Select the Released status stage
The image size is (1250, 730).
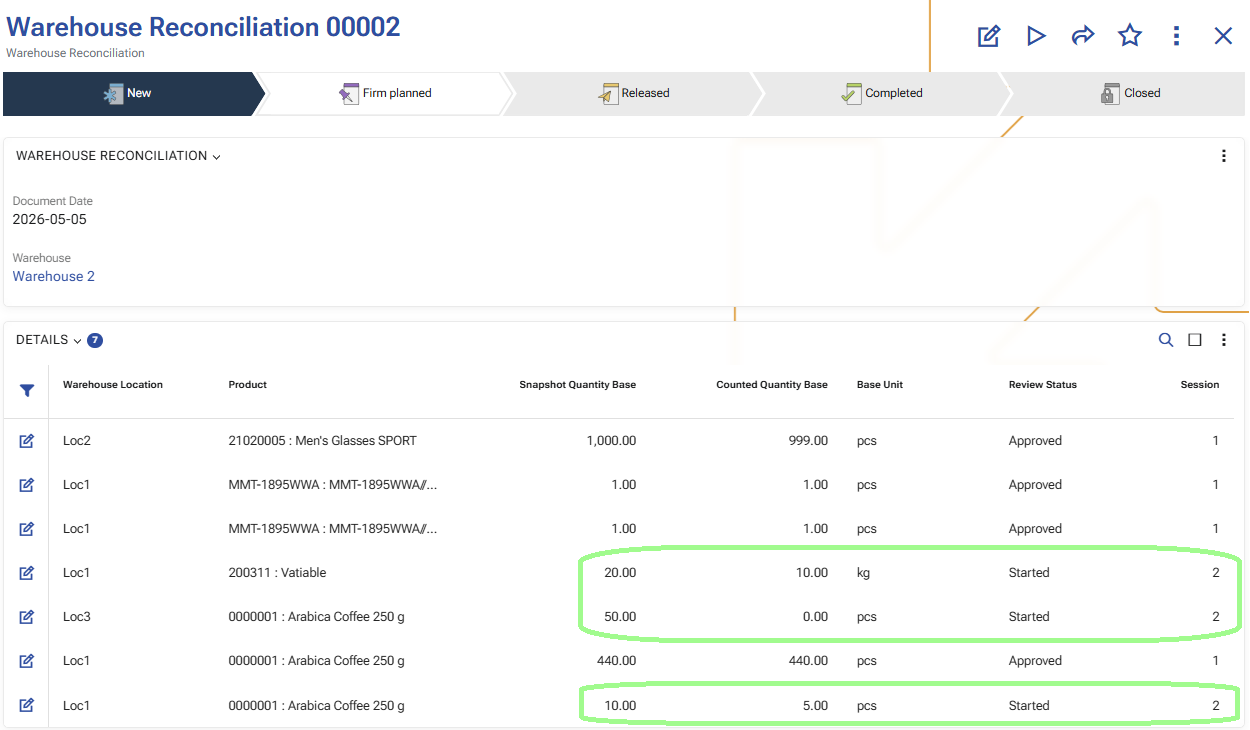coord(634,93)
